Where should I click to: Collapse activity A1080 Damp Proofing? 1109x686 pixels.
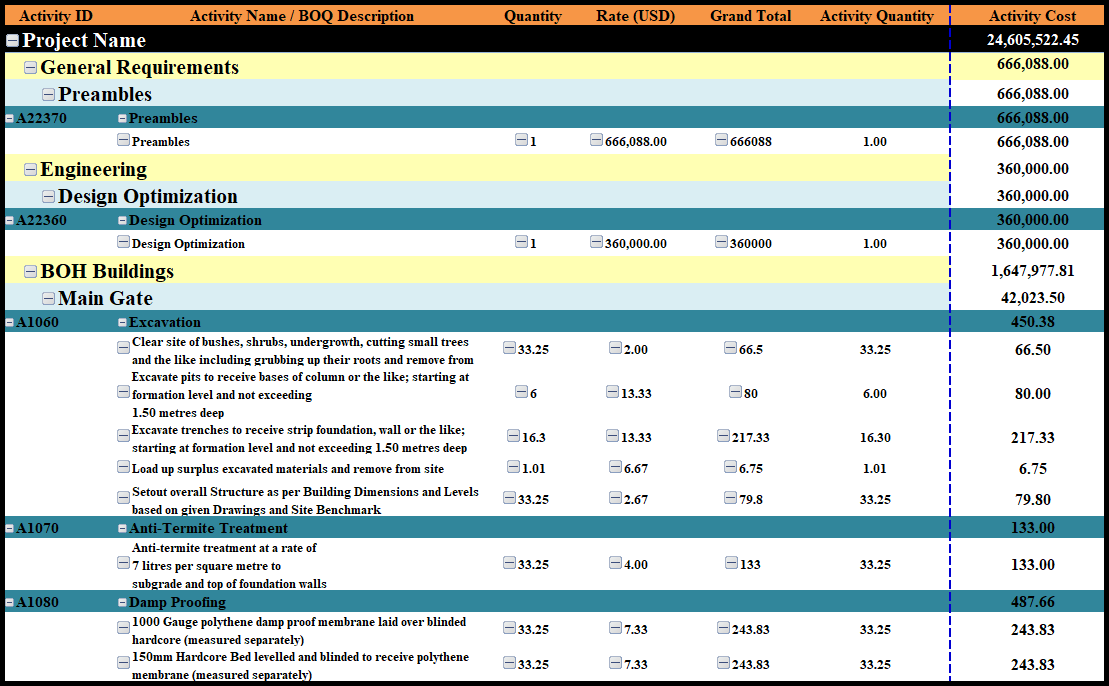coord(9,603)
